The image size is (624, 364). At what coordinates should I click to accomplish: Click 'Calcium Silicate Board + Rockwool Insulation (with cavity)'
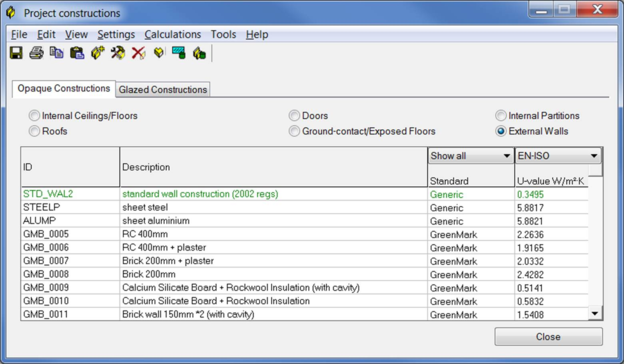241,288
